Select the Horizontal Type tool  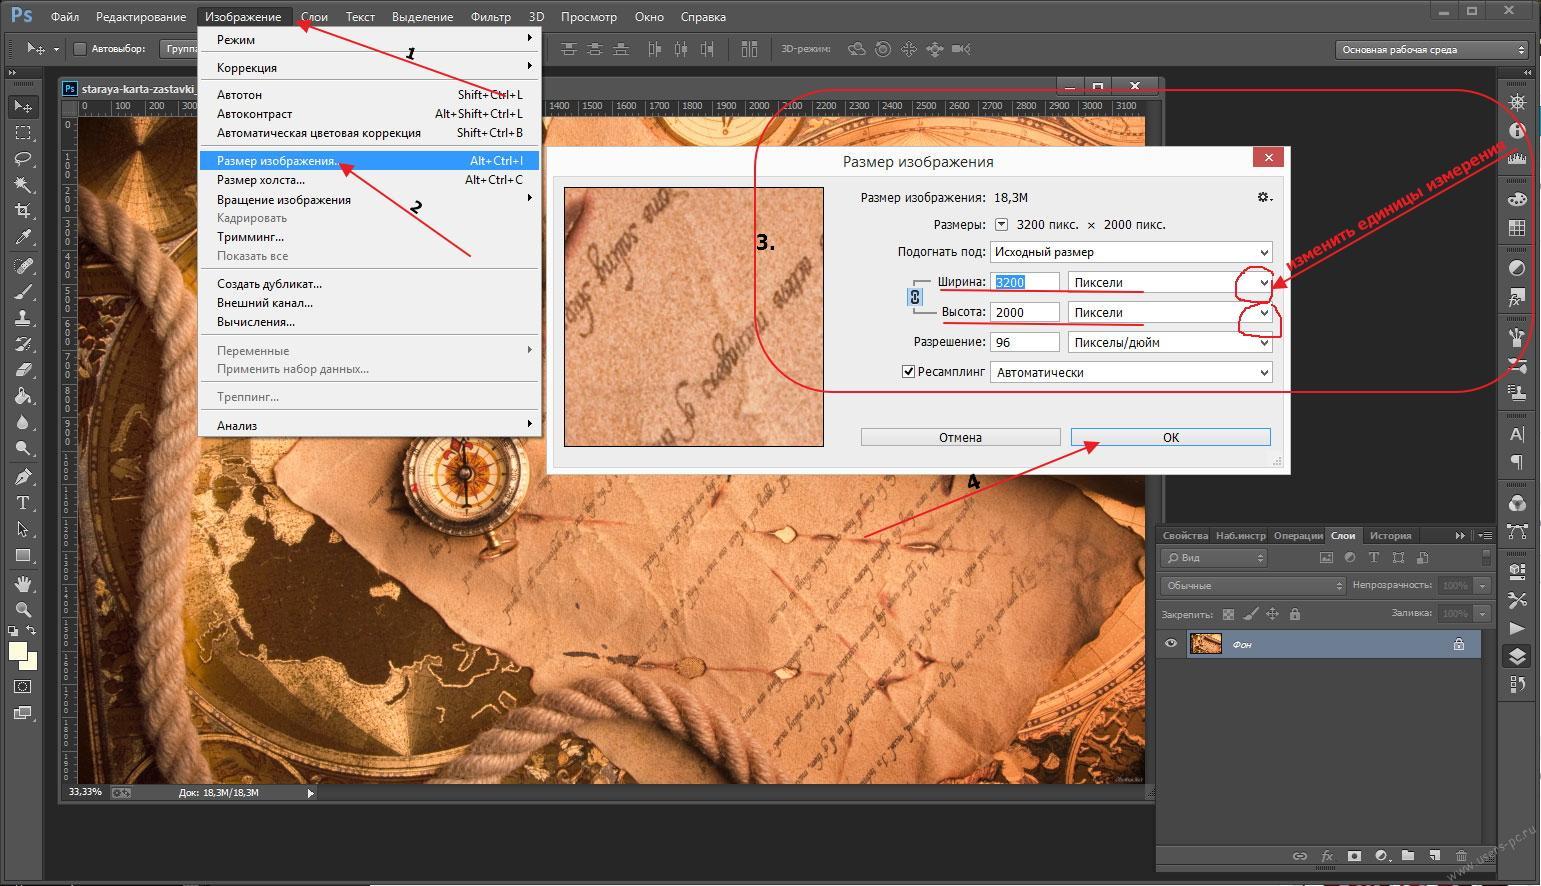point(23,503)
